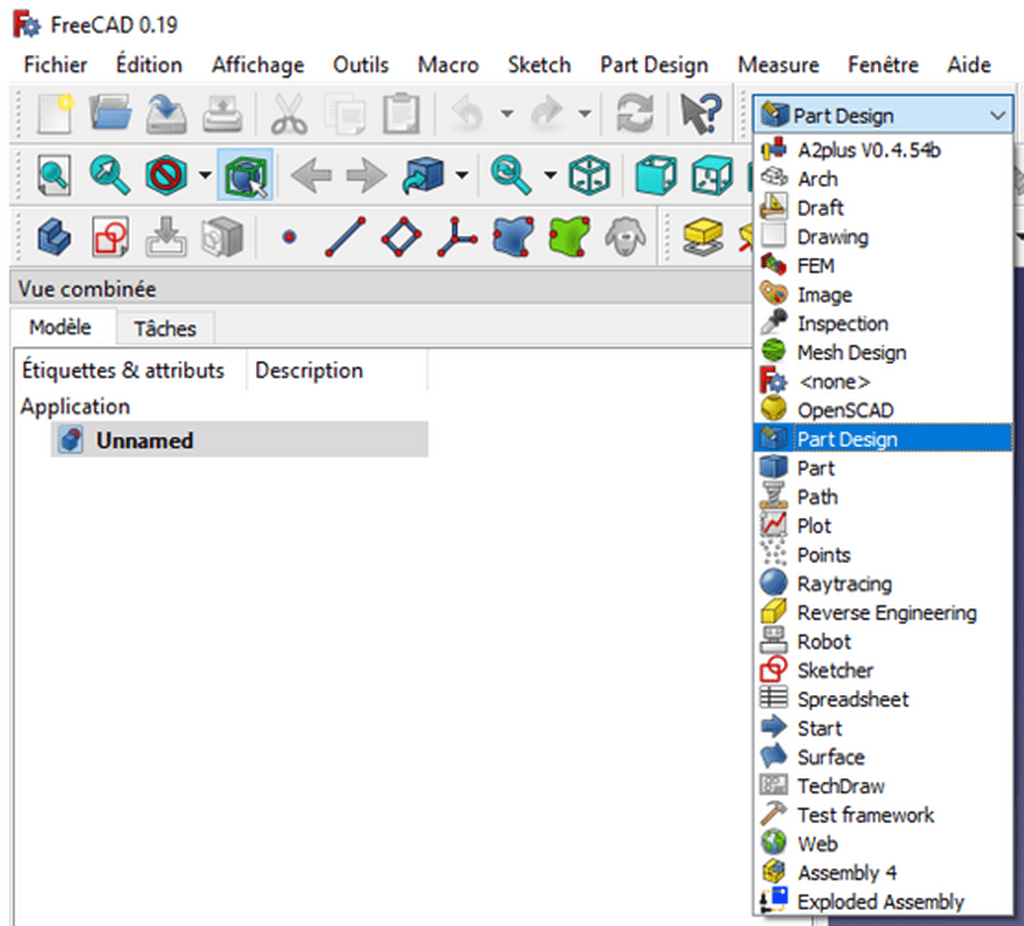
Task: Click the sheep Clone icon
Action: pos(625,236)
